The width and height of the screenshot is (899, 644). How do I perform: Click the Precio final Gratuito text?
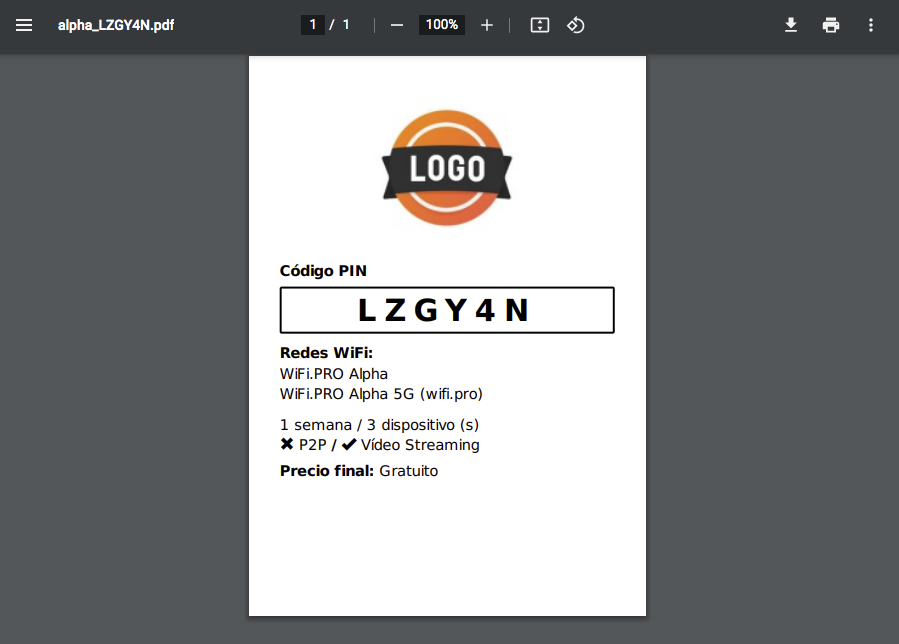coord(359,471)
